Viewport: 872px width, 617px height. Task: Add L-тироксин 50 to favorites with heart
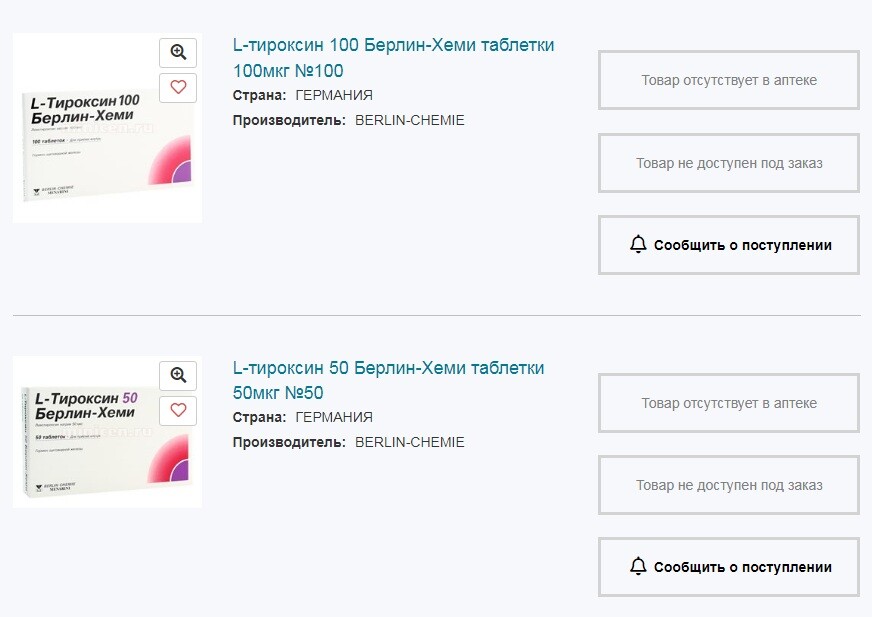tap(178, 411)
